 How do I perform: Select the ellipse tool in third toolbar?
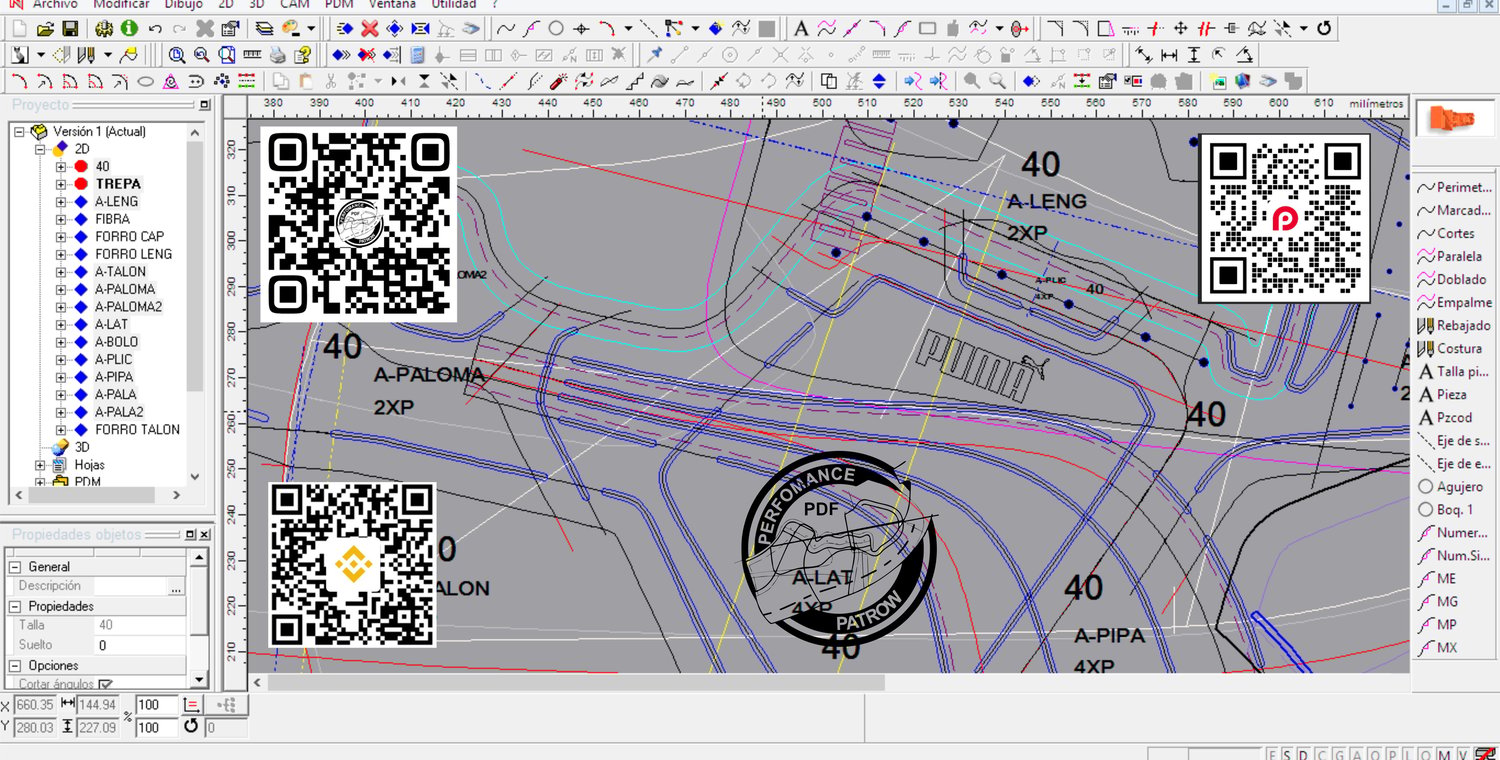click(145, 81)
